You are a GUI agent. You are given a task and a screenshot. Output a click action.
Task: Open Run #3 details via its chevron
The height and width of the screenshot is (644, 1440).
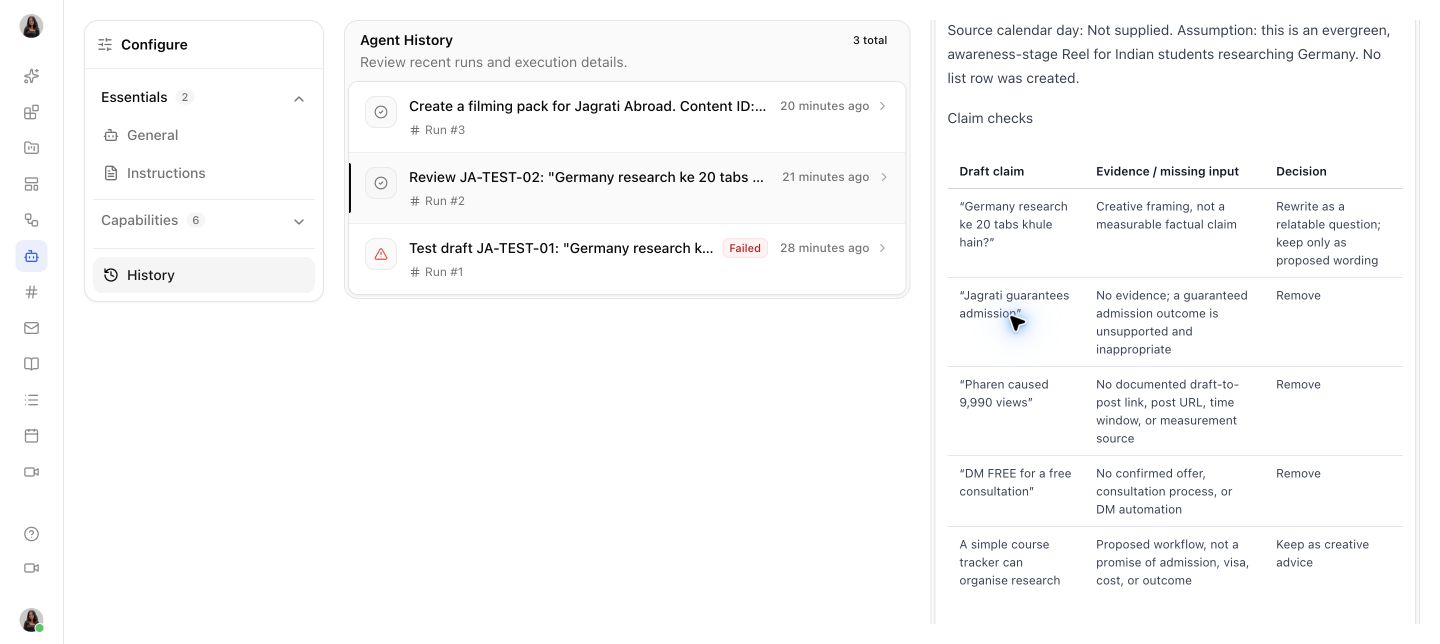[x=882, y=106]
